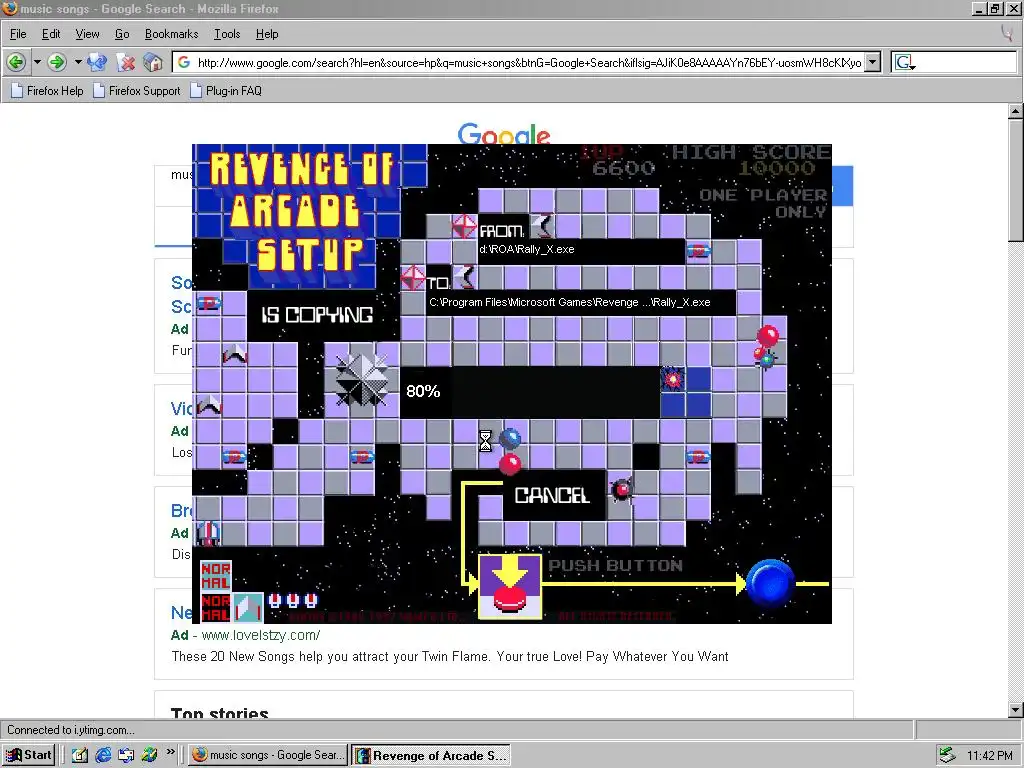
Task: Open the Tools menu
Action: 227,34
